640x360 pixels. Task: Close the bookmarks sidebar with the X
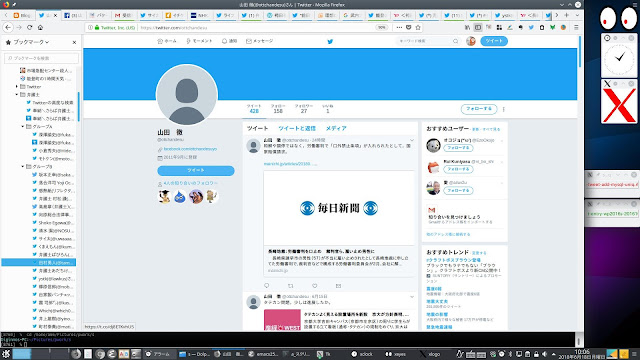[x=74, y=42]
